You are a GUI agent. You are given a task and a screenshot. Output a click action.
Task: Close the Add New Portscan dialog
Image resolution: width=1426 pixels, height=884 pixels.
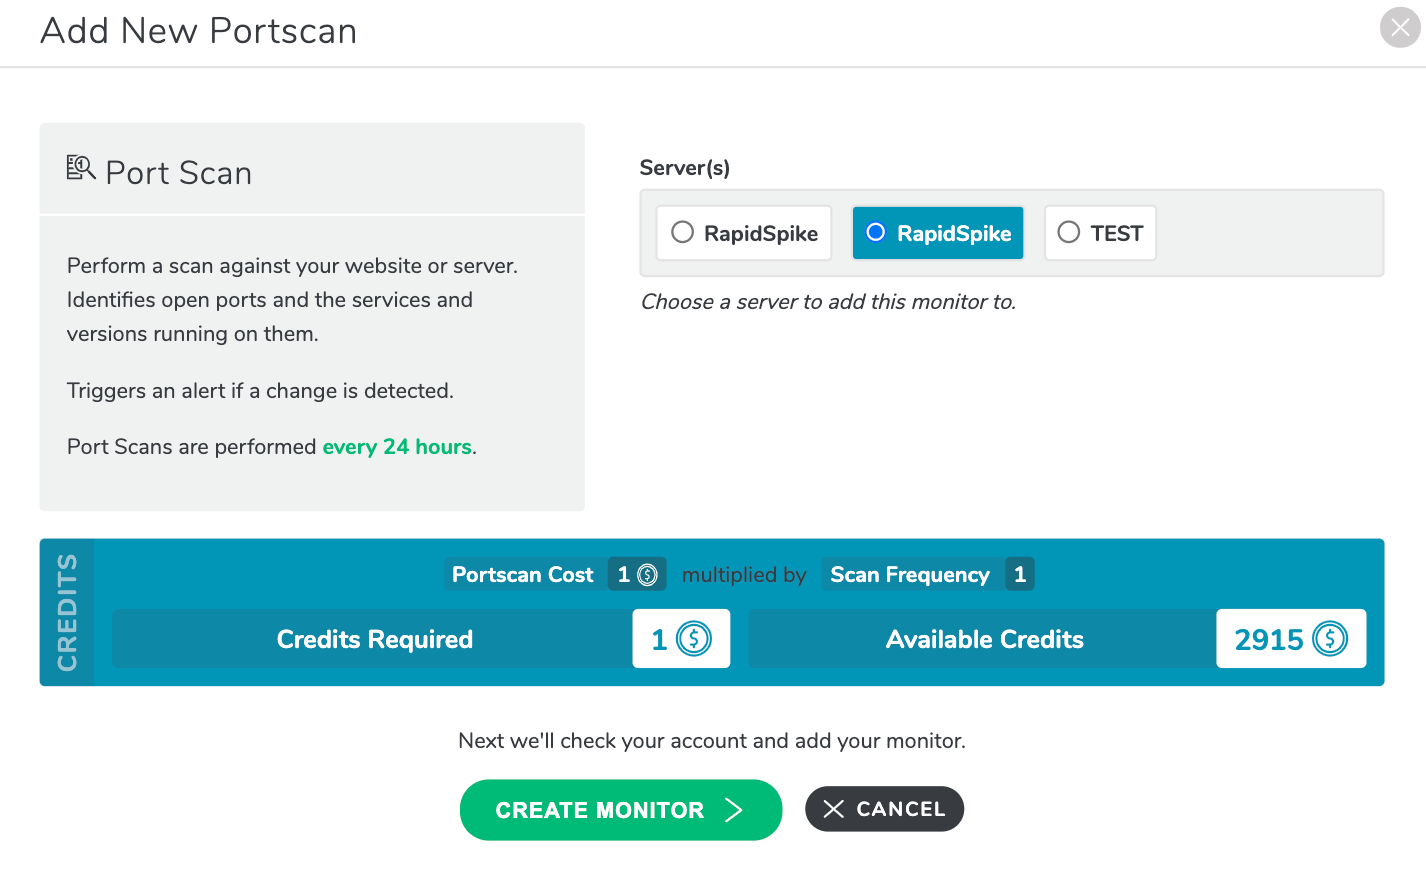[x=1400, y=28]
